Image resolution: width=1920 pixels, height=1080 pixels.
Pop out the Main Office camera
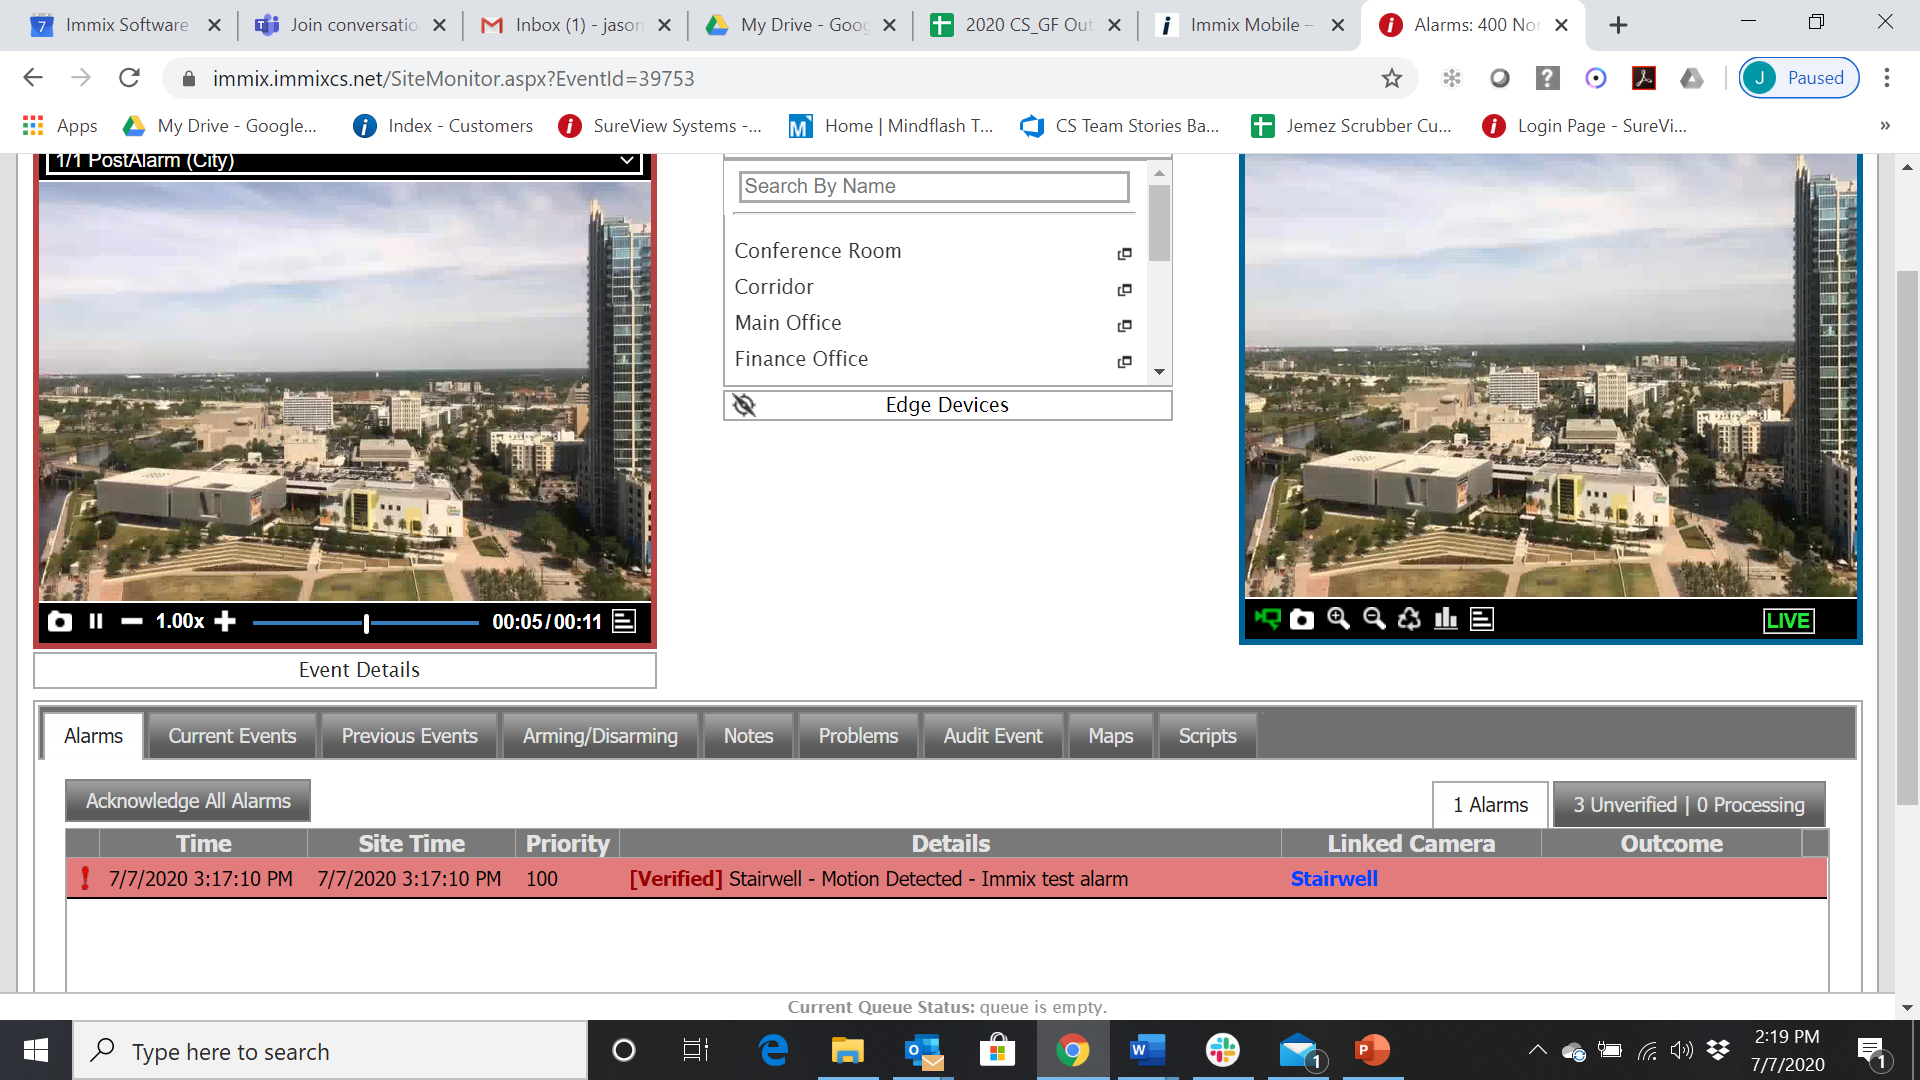click(1124, 326)
